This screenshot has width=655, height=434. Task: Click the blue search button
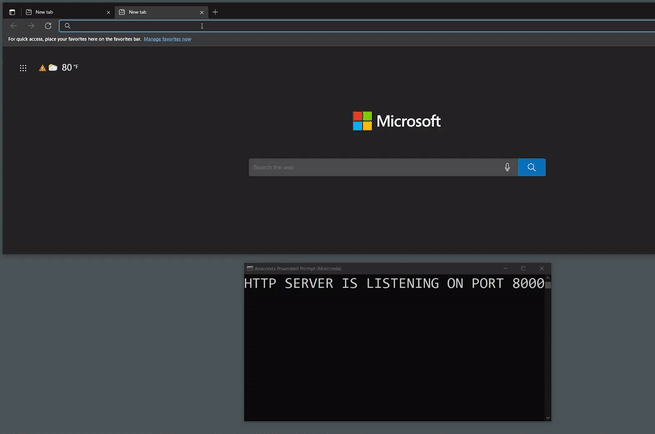pyautogui.click(x=531, y=167)
